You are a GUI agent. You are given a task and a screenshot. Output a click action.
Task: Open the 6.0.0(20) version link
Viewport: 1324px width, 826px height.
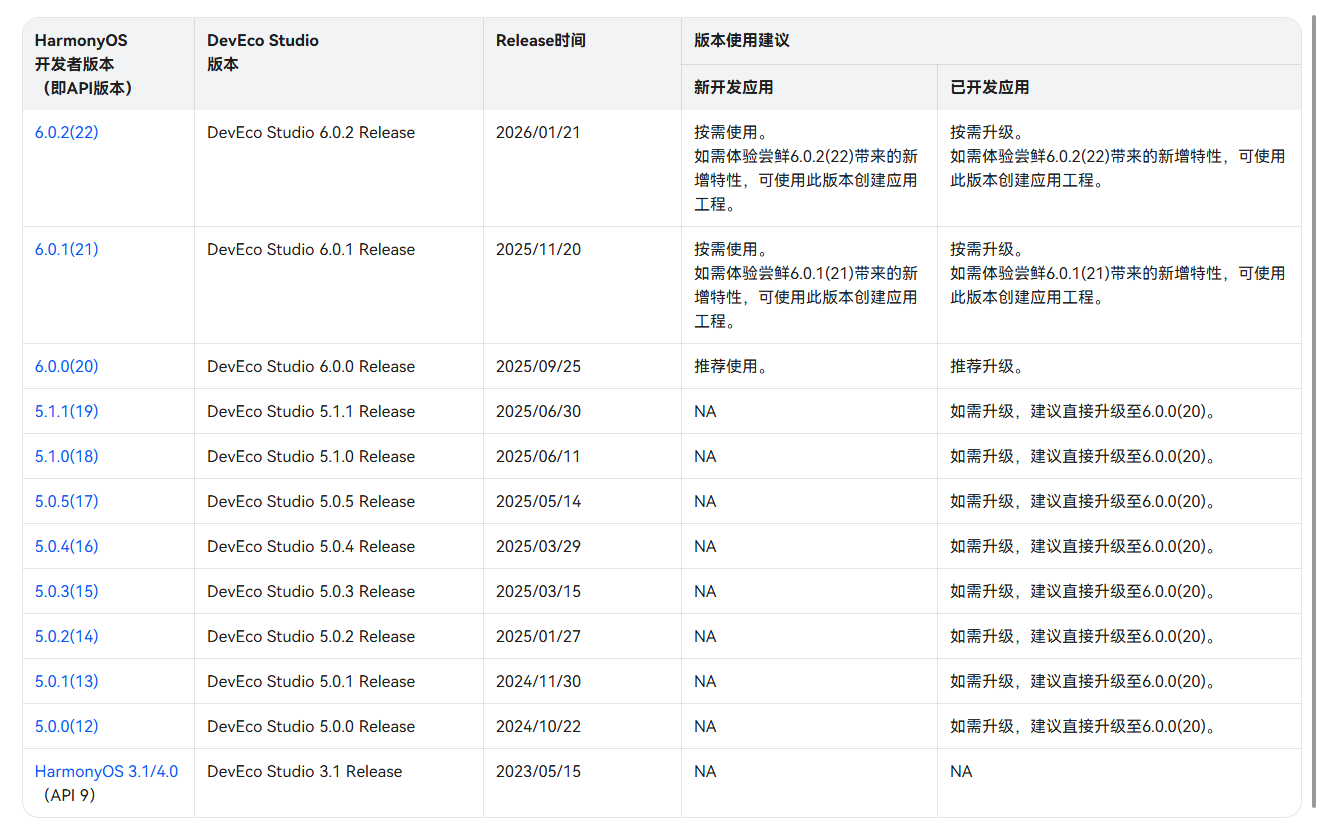pyautogui.click(x=66, y=366)
